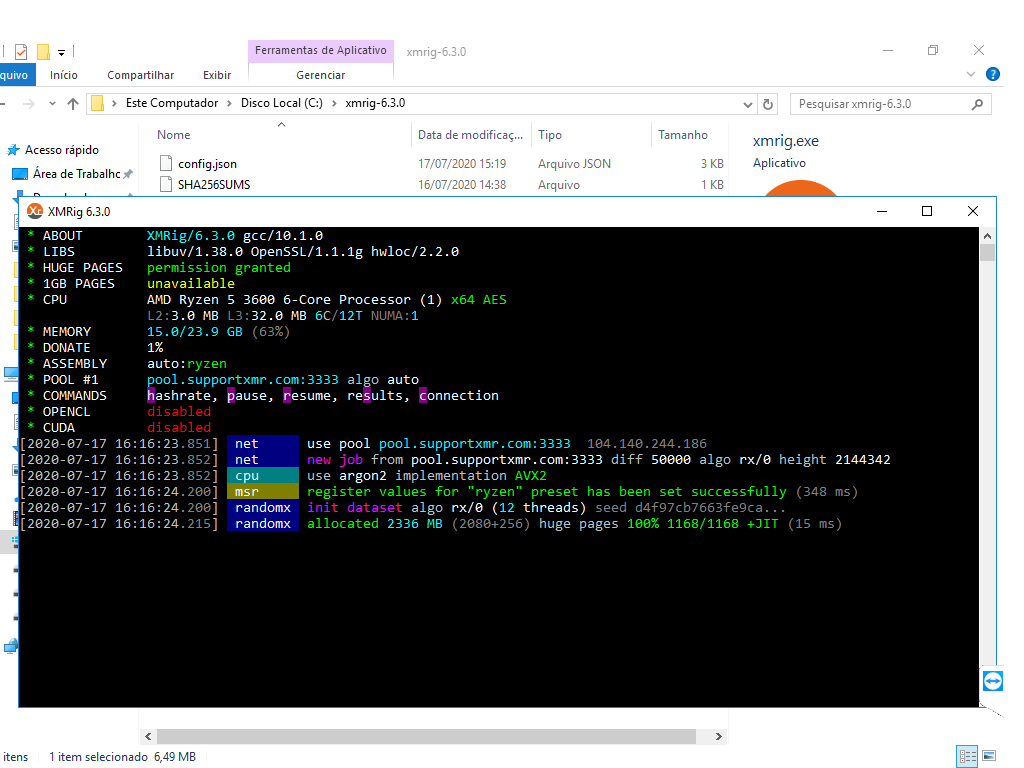The width and height of the screenshot is (1024, 768).
Task: Unpin Área de Trabalho from Quick Access
Action: pos(127,173)
